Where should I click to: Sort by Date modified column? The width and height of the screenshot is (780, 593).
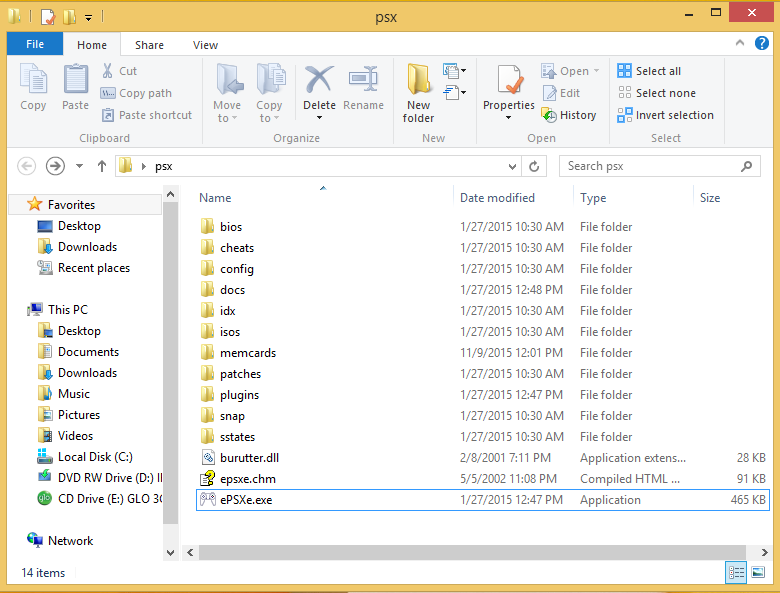[497, 198]
